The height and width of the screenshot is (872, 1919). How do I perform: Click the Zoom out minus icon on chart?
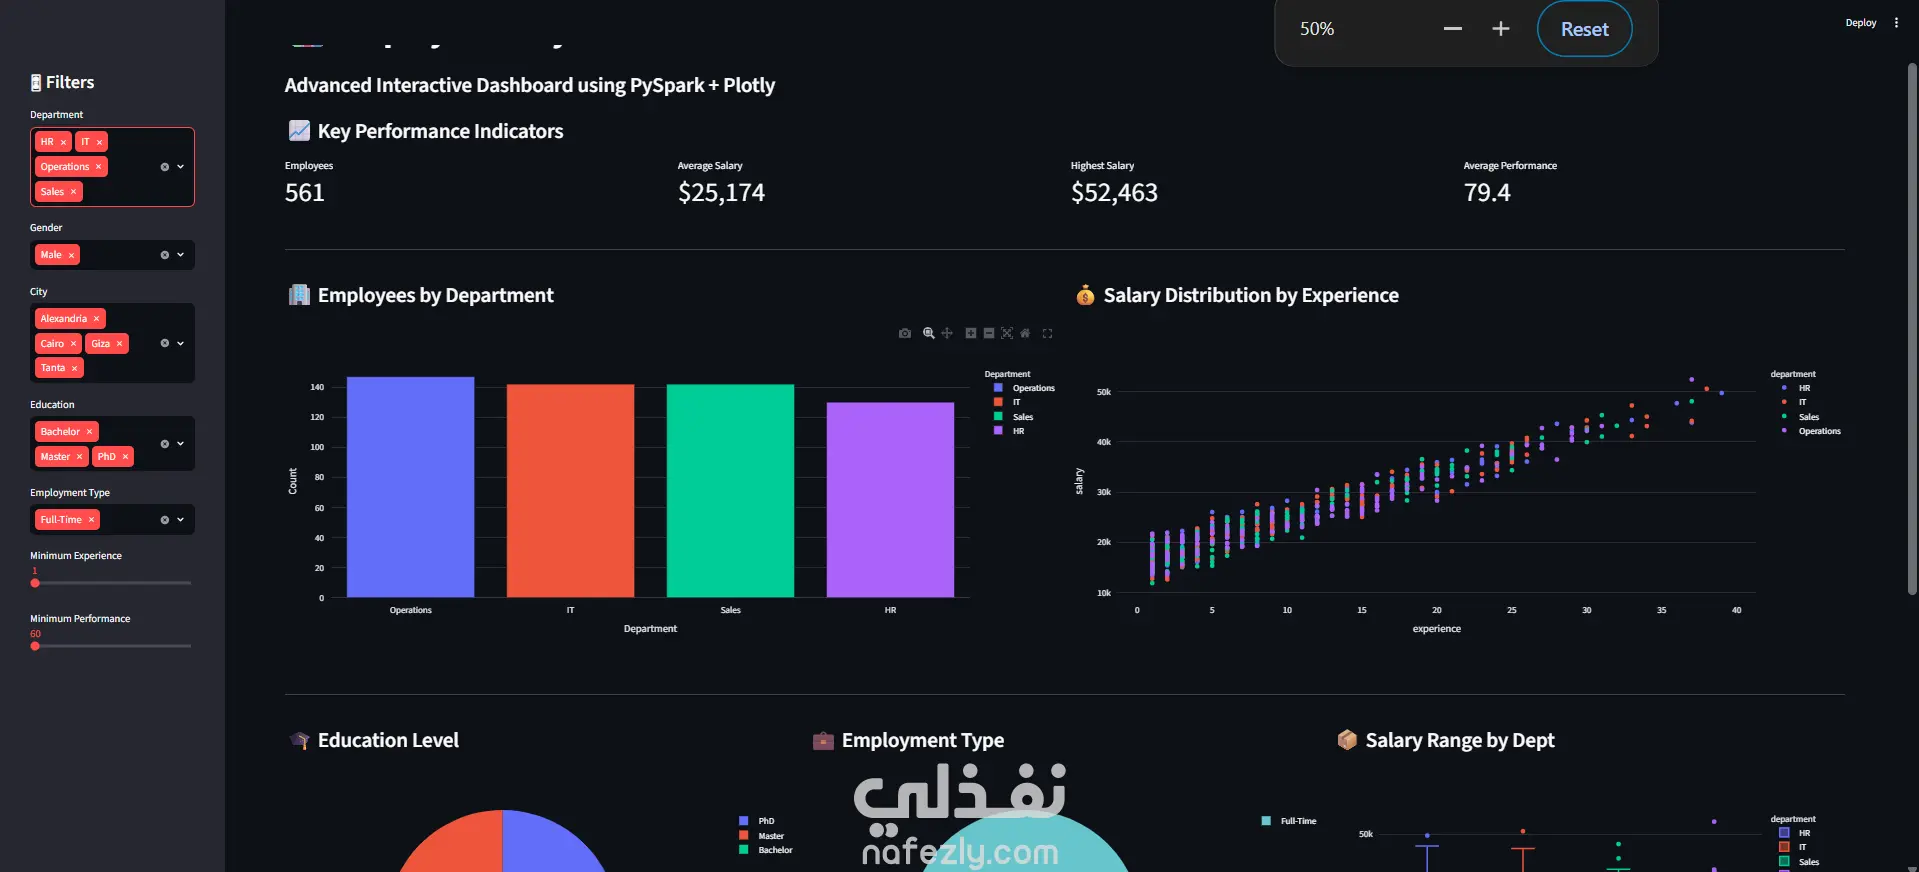click(989, 333)
